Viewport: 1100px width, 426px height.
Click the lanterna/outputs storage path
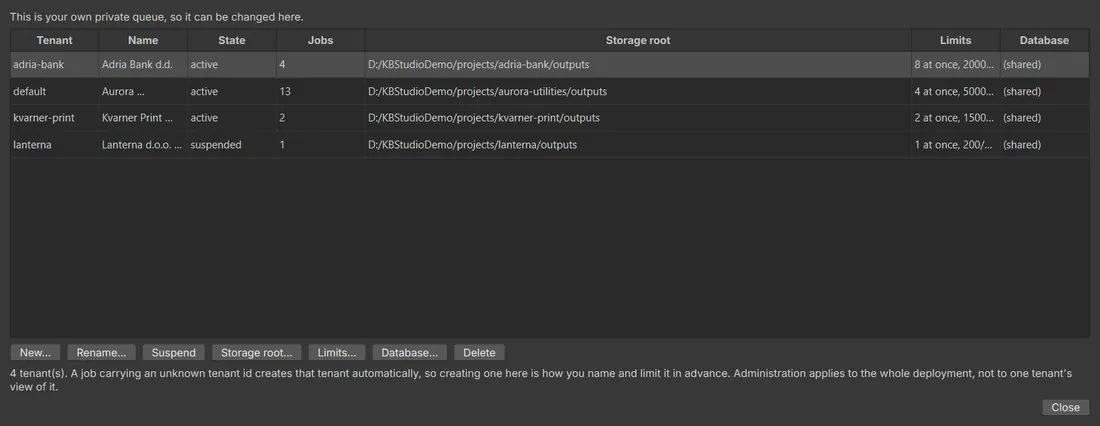point(638,145)
